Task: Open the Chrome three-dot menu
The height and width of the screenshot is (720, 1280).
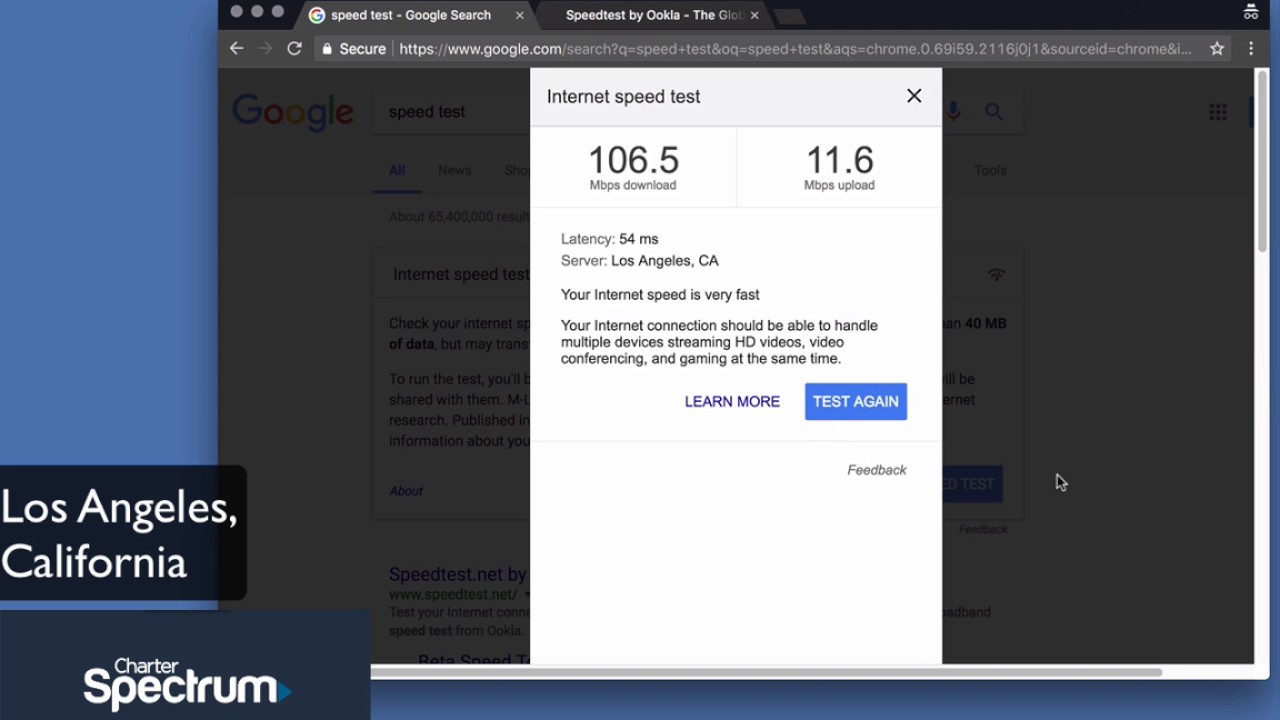Action: coord(1251,48)
